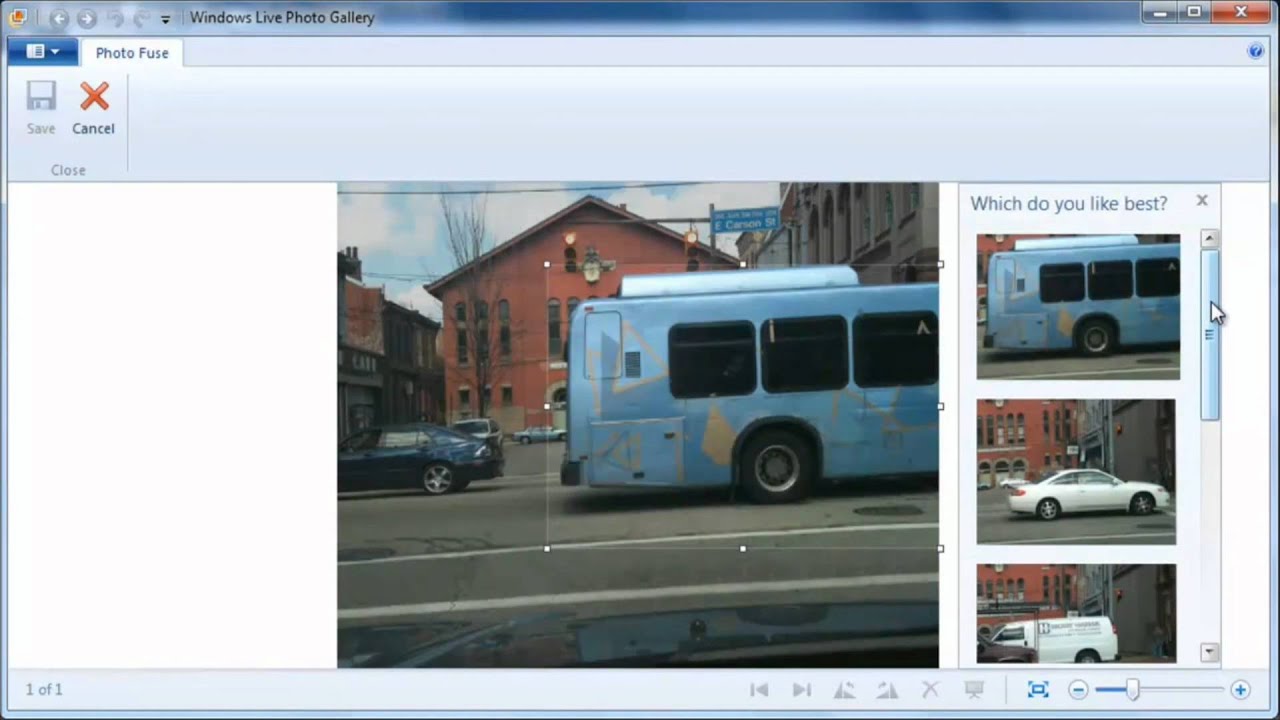Screen dimensions: 1280x720
Task: Click the right-middle selection handle on photo
Action: (x=941, y=406)
